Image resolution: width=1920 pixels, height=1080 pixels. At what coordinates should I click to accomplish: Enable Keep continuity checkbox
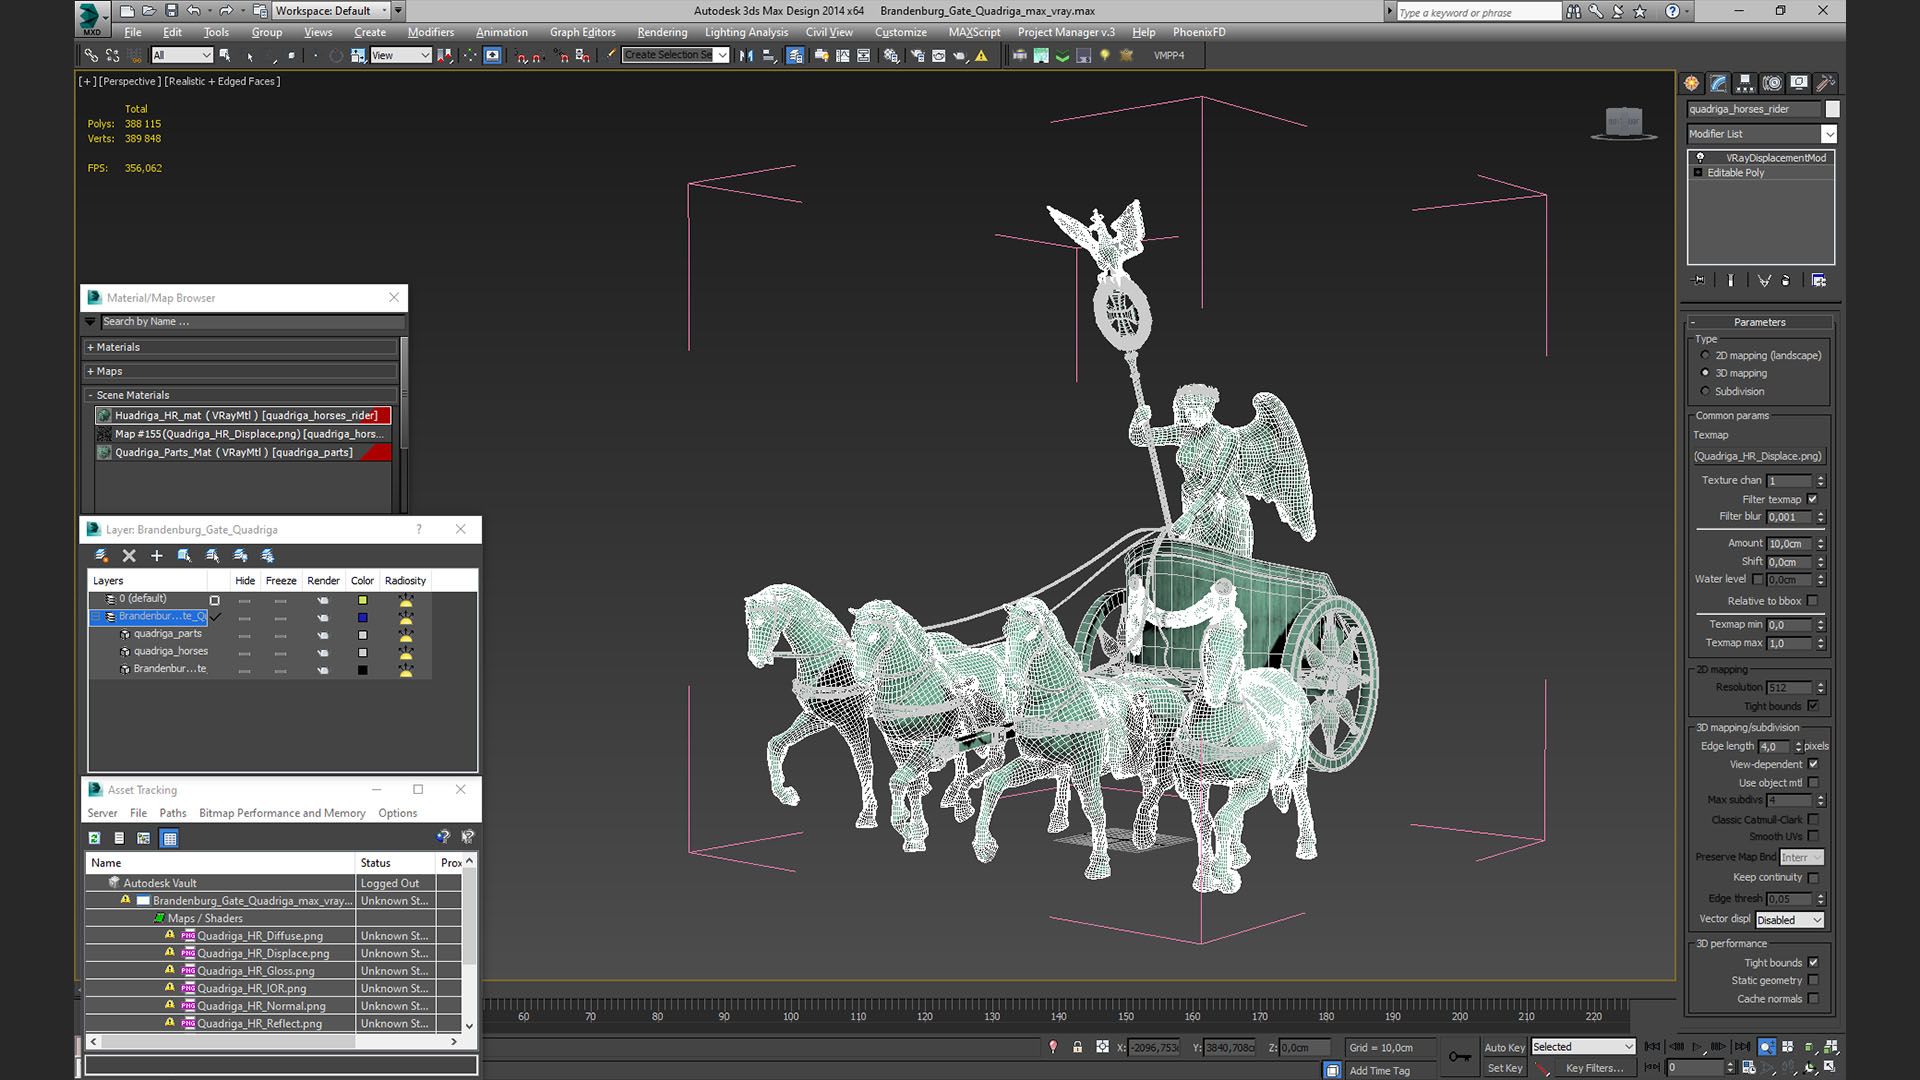point(1813,878)
